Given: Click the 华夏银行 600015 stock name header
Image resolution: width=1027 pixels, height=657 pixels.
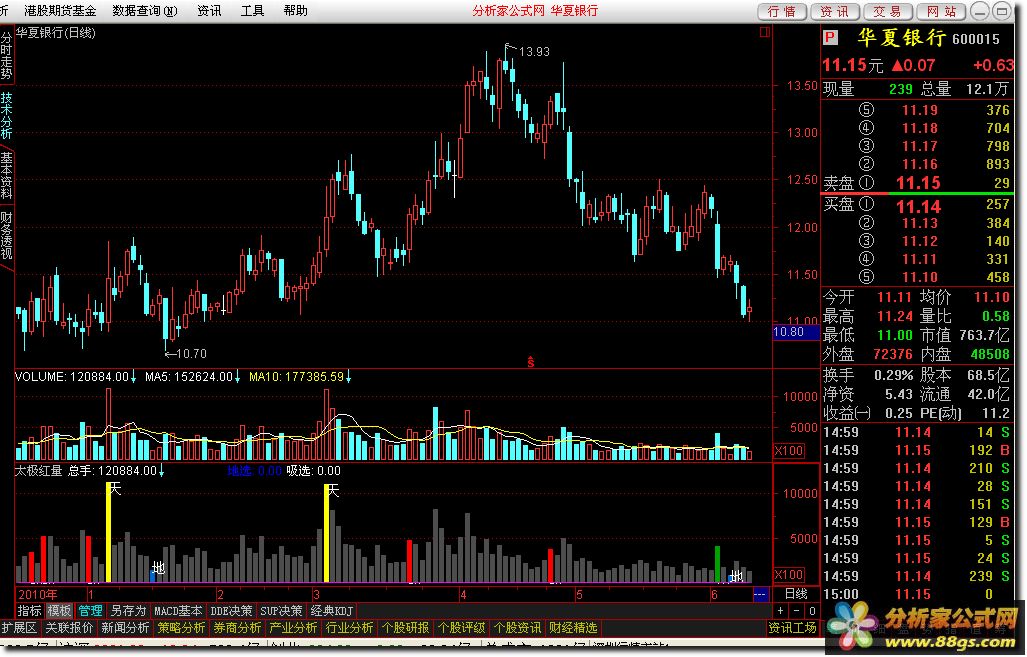Looking at the screenshot, I should point(928,38).
